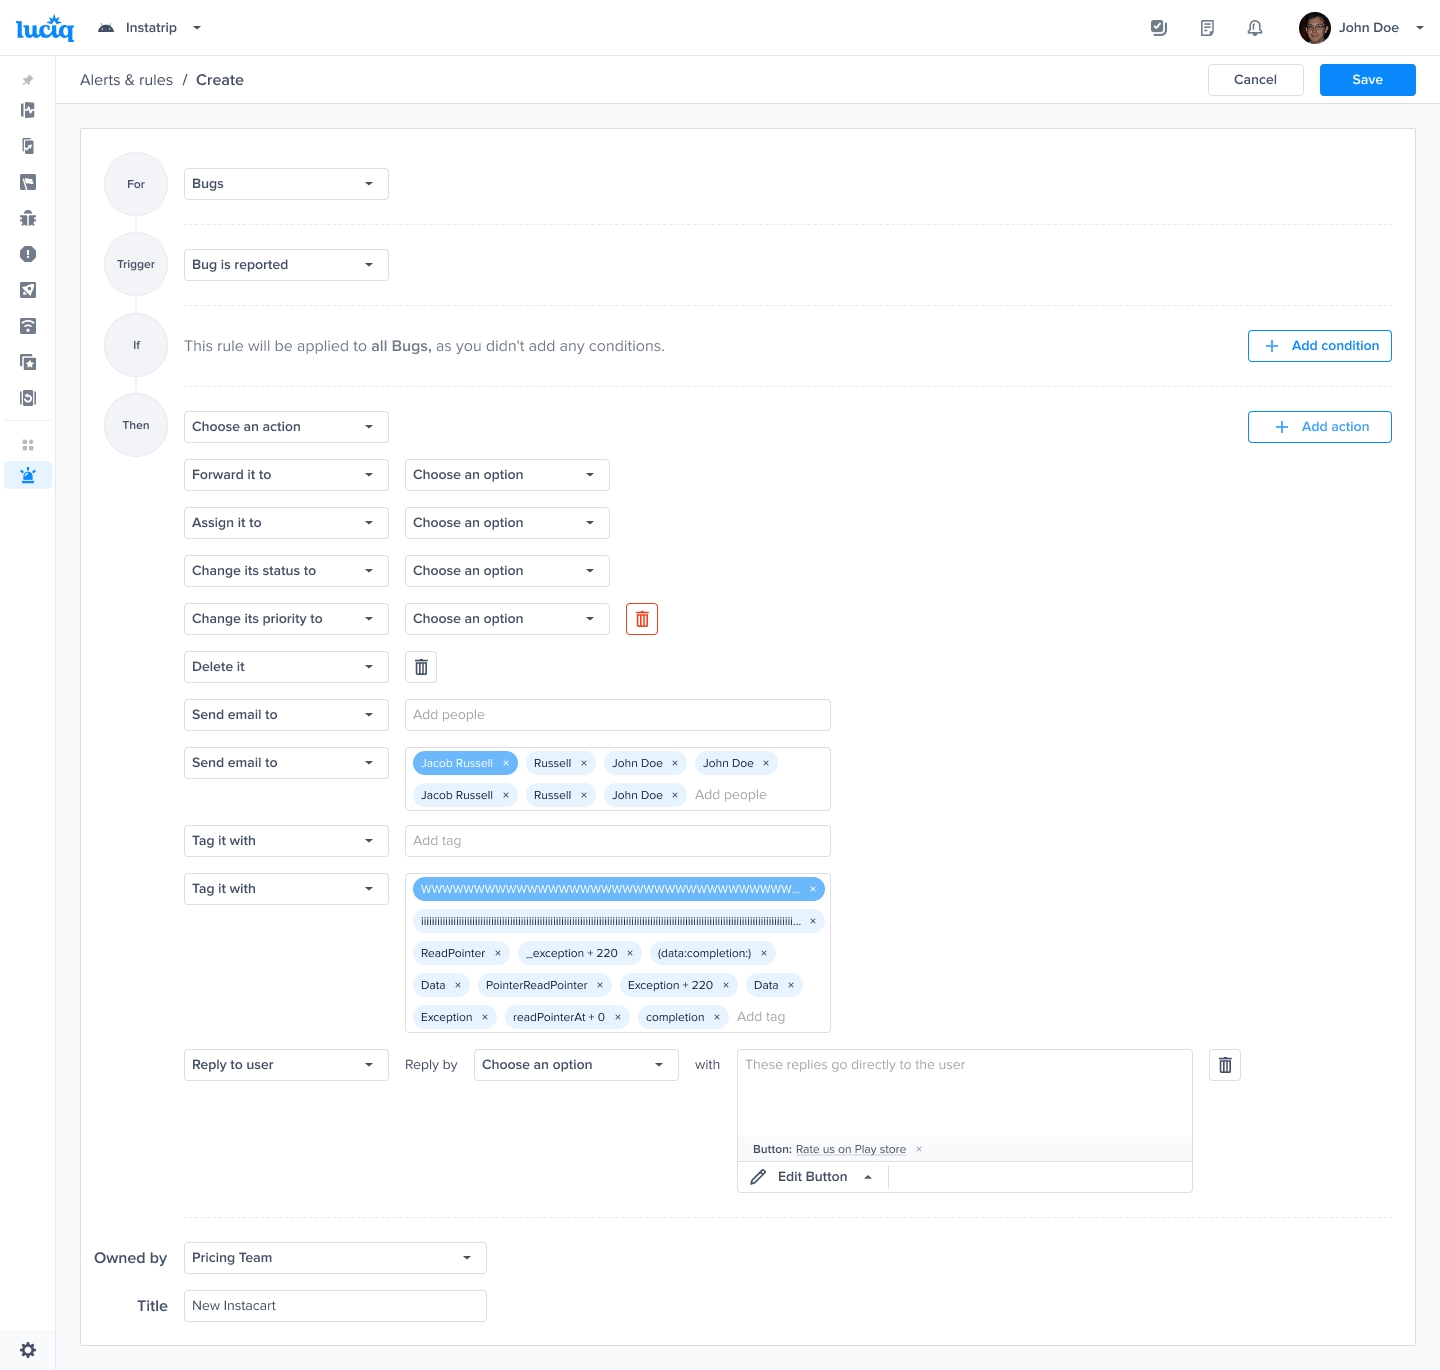Click the notifications bell icon

(x=1255, y=28)
